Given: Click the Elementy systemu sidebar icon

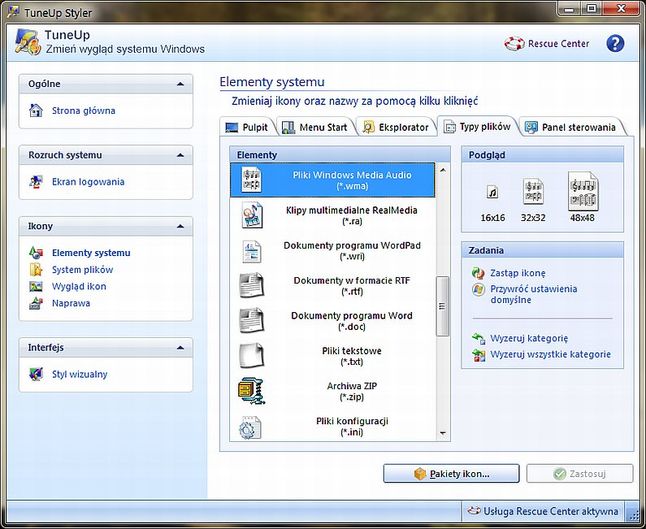Looking at the screenshot, I should pyautogui.click(x=36, y=253).
